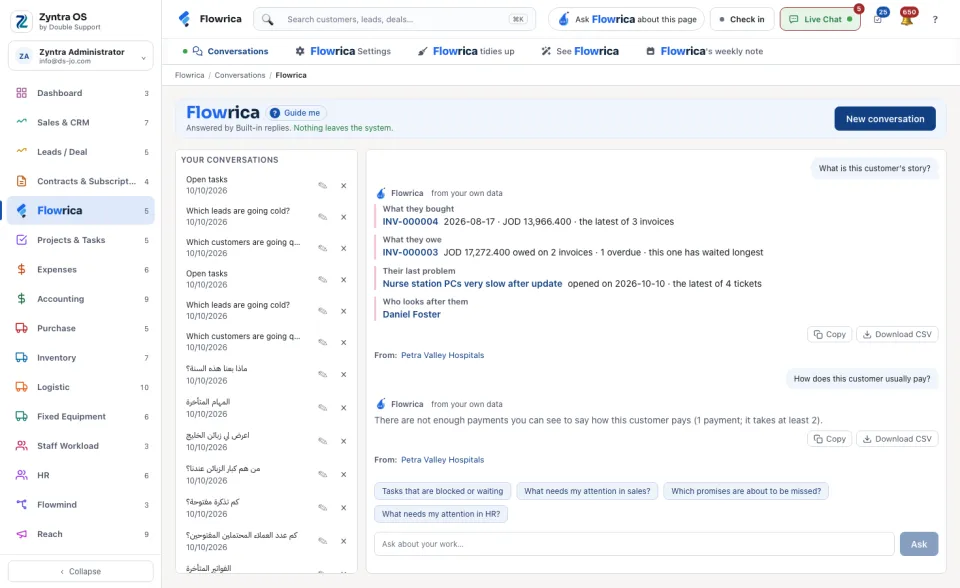
Task: Open Dashboard from the sidebar
Action: click(81, 93)
